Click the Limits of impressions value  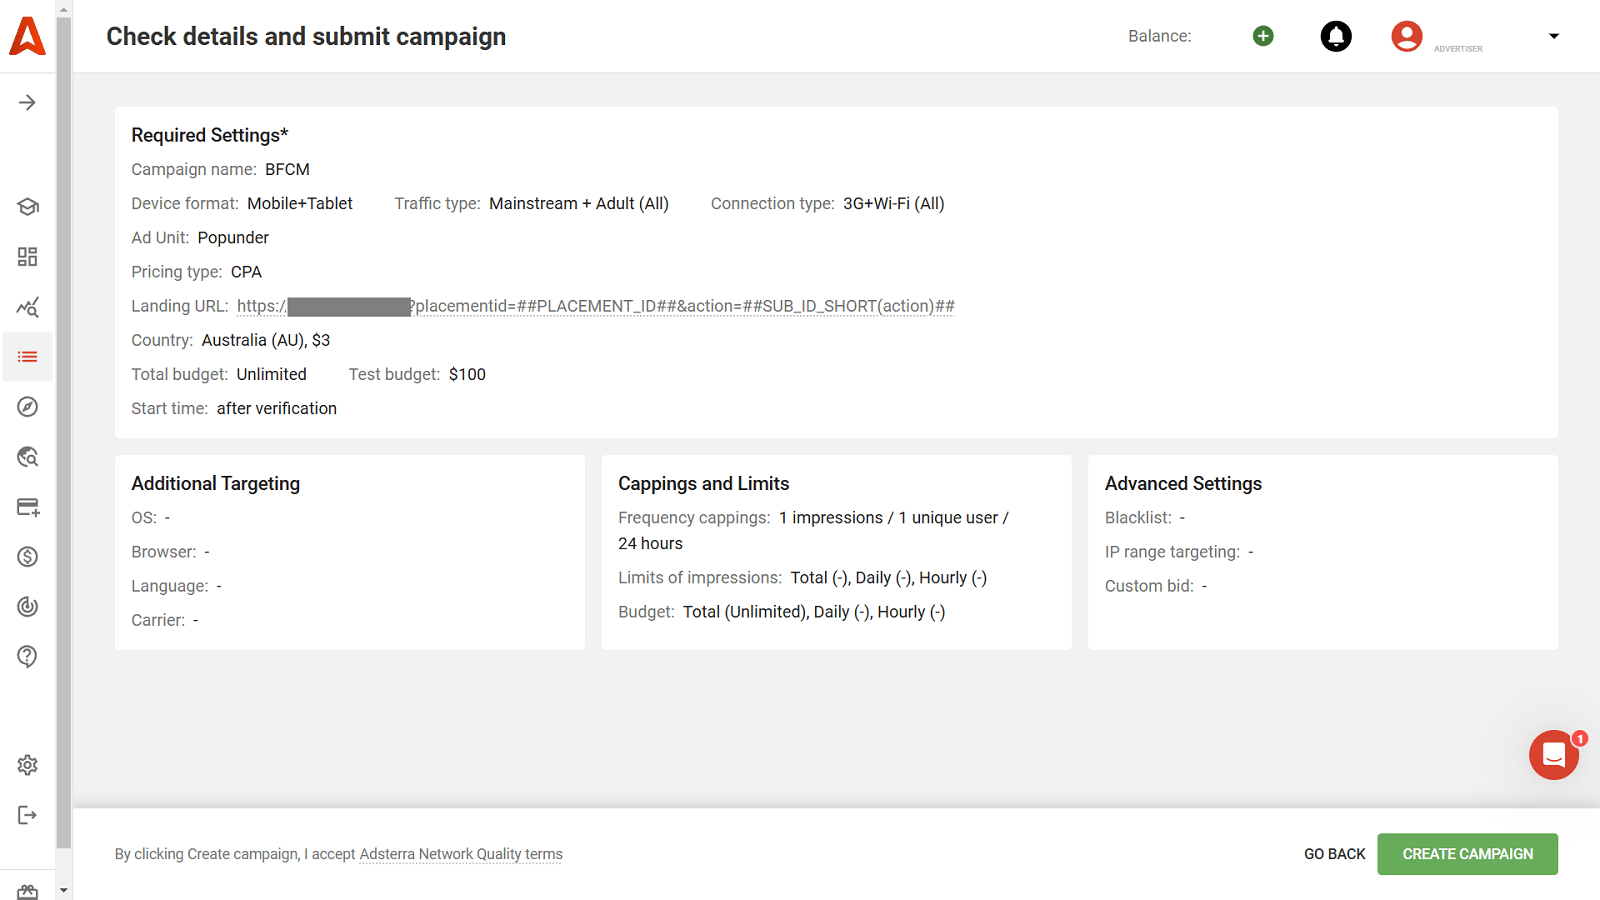point(888,578)
